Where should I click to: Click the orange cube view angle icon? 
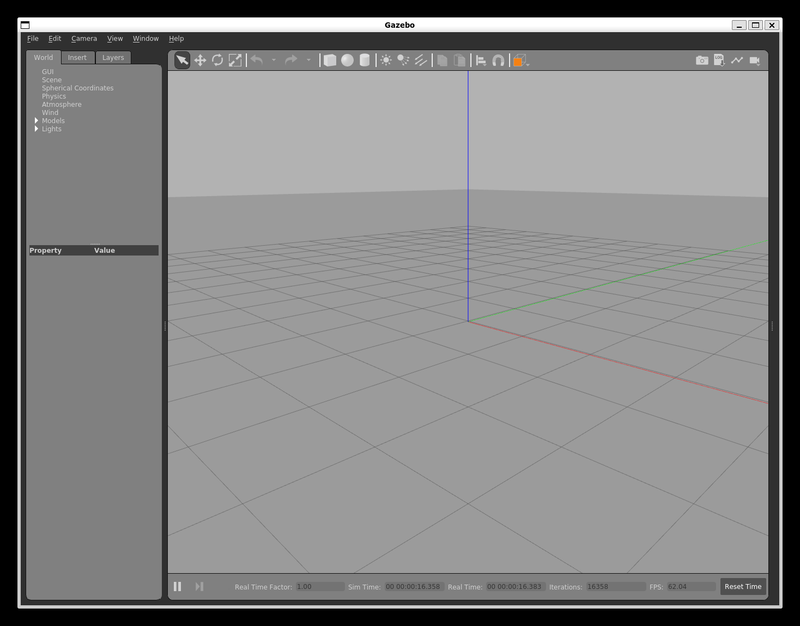tap(519, 60)
